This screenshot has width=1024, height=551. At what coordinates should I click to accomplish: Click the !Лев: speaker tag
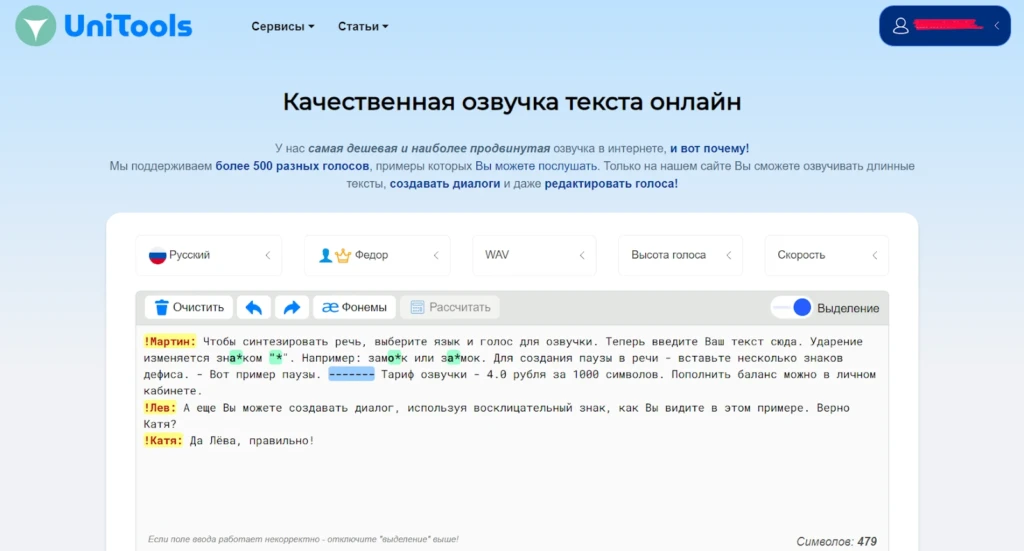click(x=160, y=408)
